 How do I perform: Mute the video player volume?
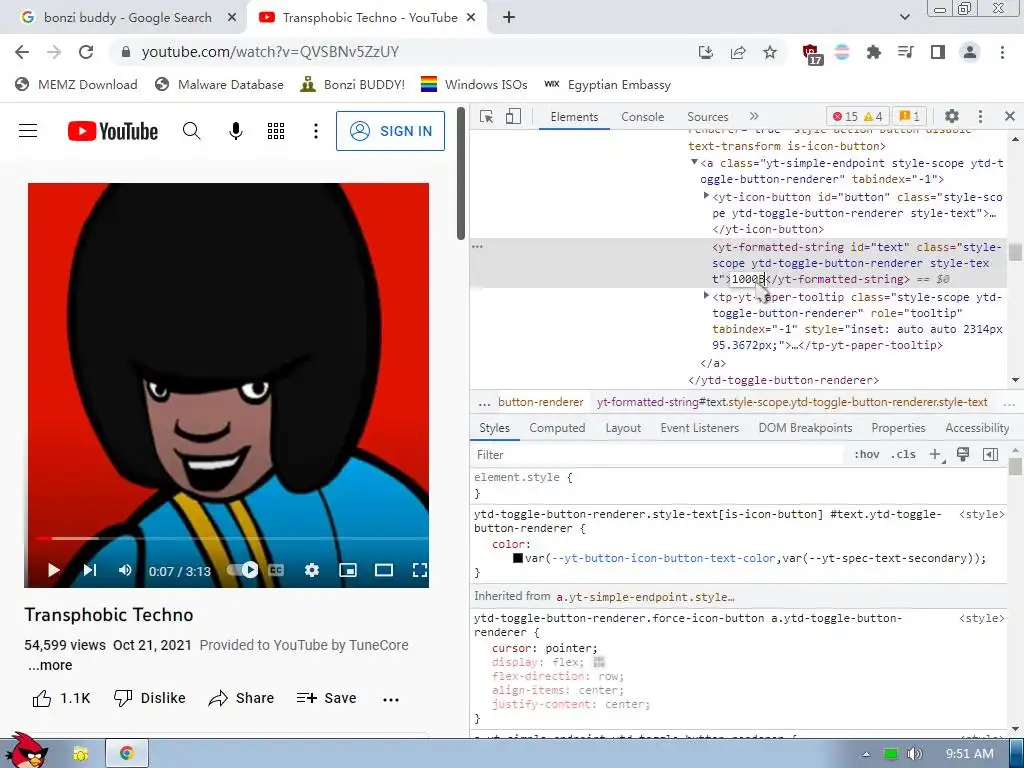coord(125,570)
